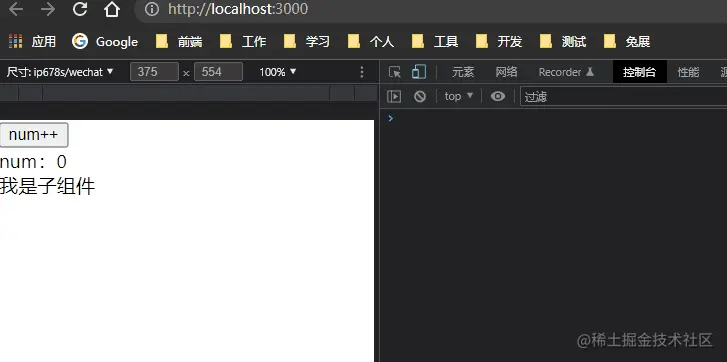Open the 100% zoom dropdown
The image size is (727, 362).
tap(278, 72)
